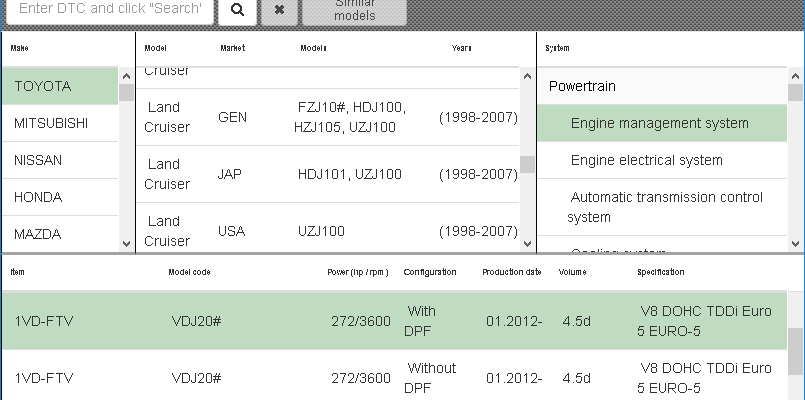Image resolution: width=805 pixels, height=400 pixels.
Task: Click down arrow of Model list scrollbar
Action: point(527,244)
